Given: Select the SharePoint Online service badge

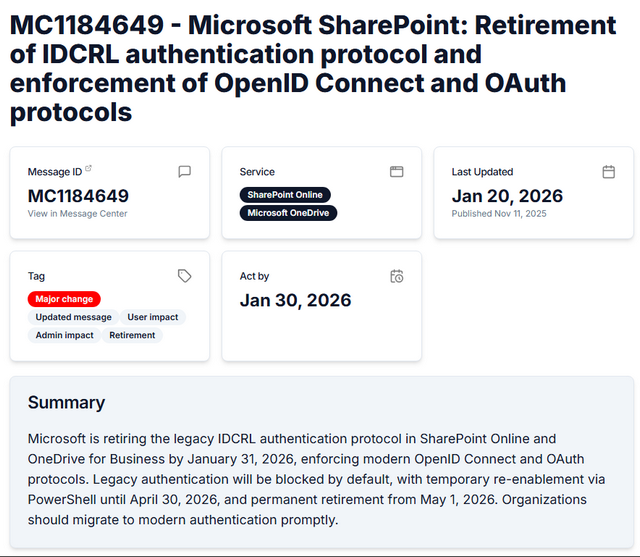Looking at the screenshot, I should 285,195.
